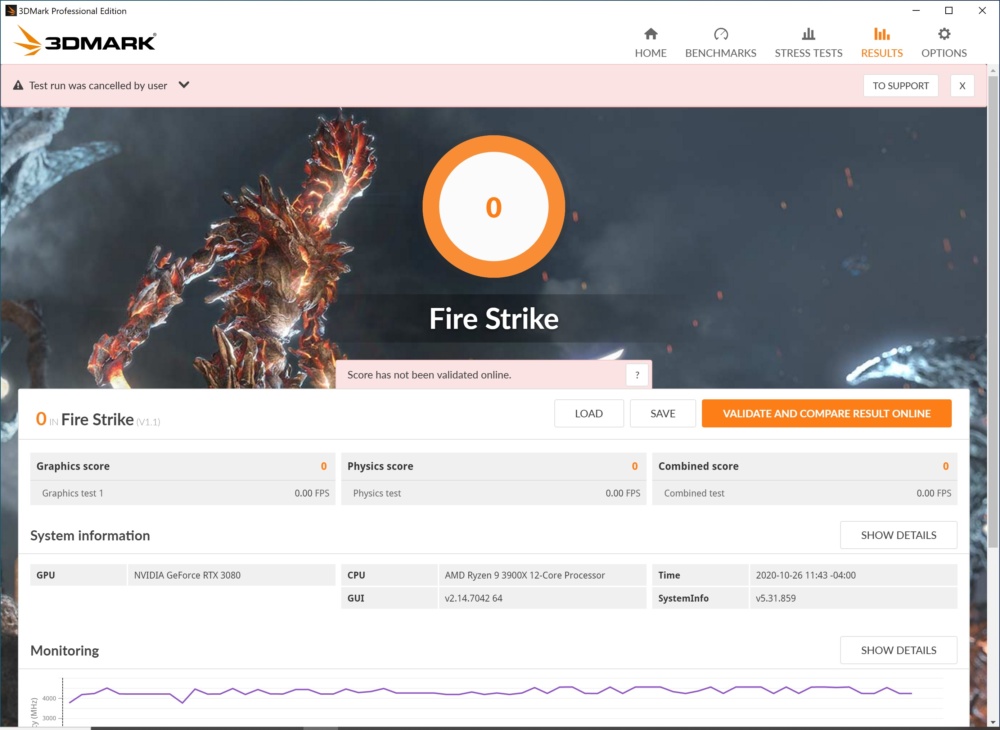Click the 'Physics test' row

pyautogui.click(x=494, y=493)
